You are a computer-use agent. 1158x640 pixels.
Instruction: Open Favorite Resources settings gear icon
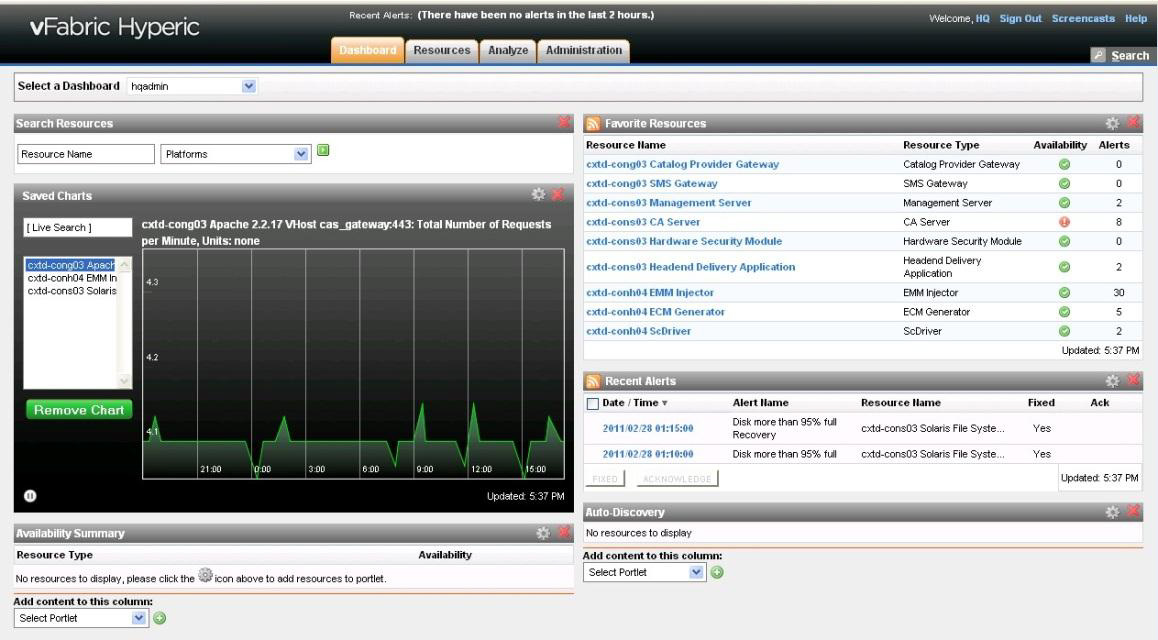1112,123
